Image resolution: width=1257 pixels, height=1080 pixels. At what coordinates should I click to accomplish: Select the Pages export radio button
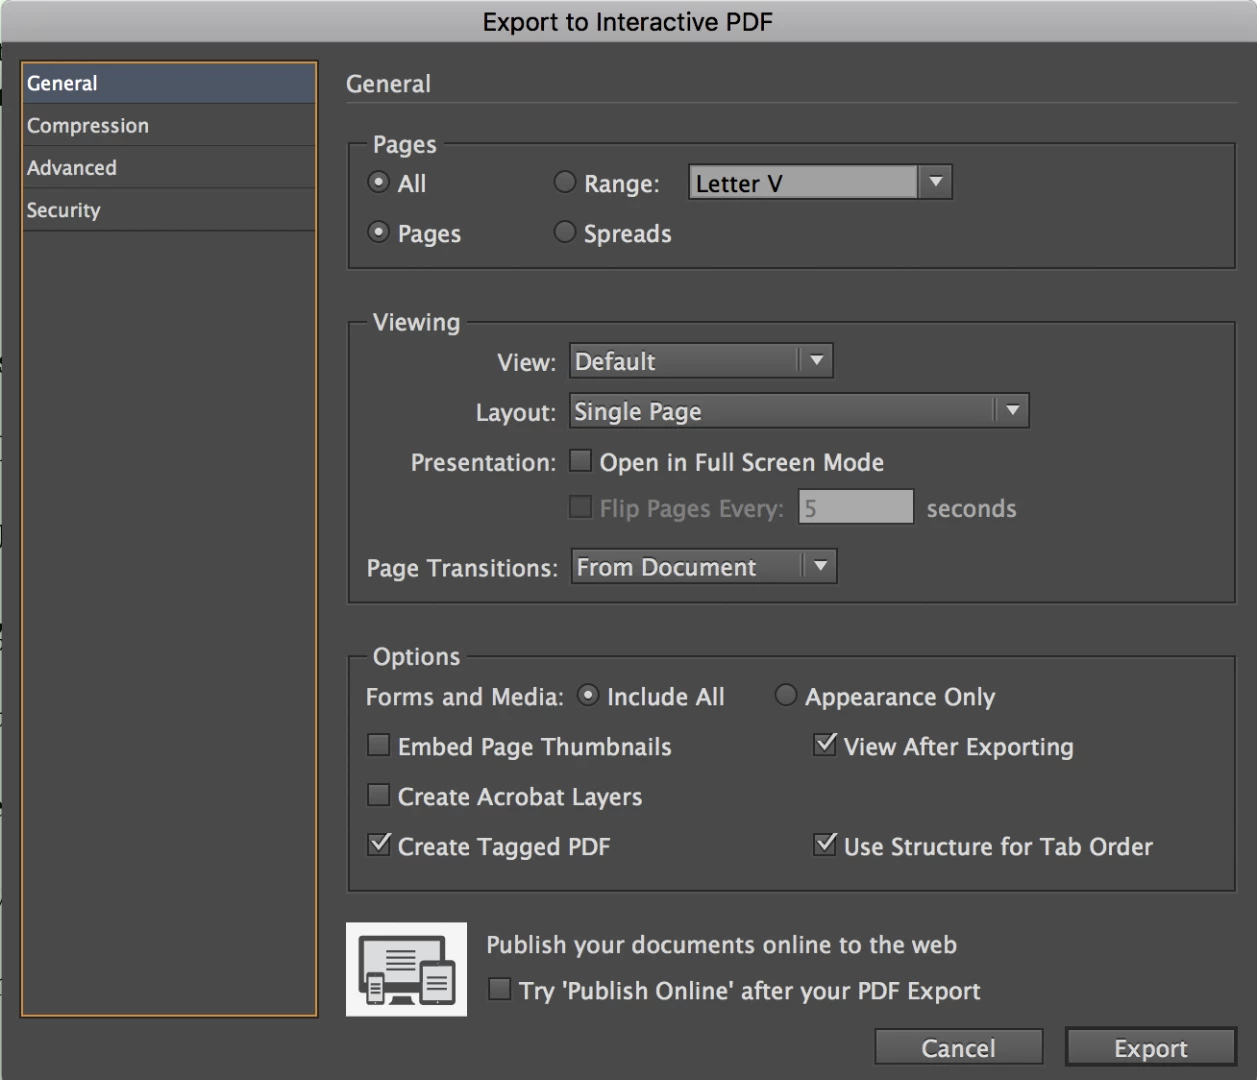[378, 232]
